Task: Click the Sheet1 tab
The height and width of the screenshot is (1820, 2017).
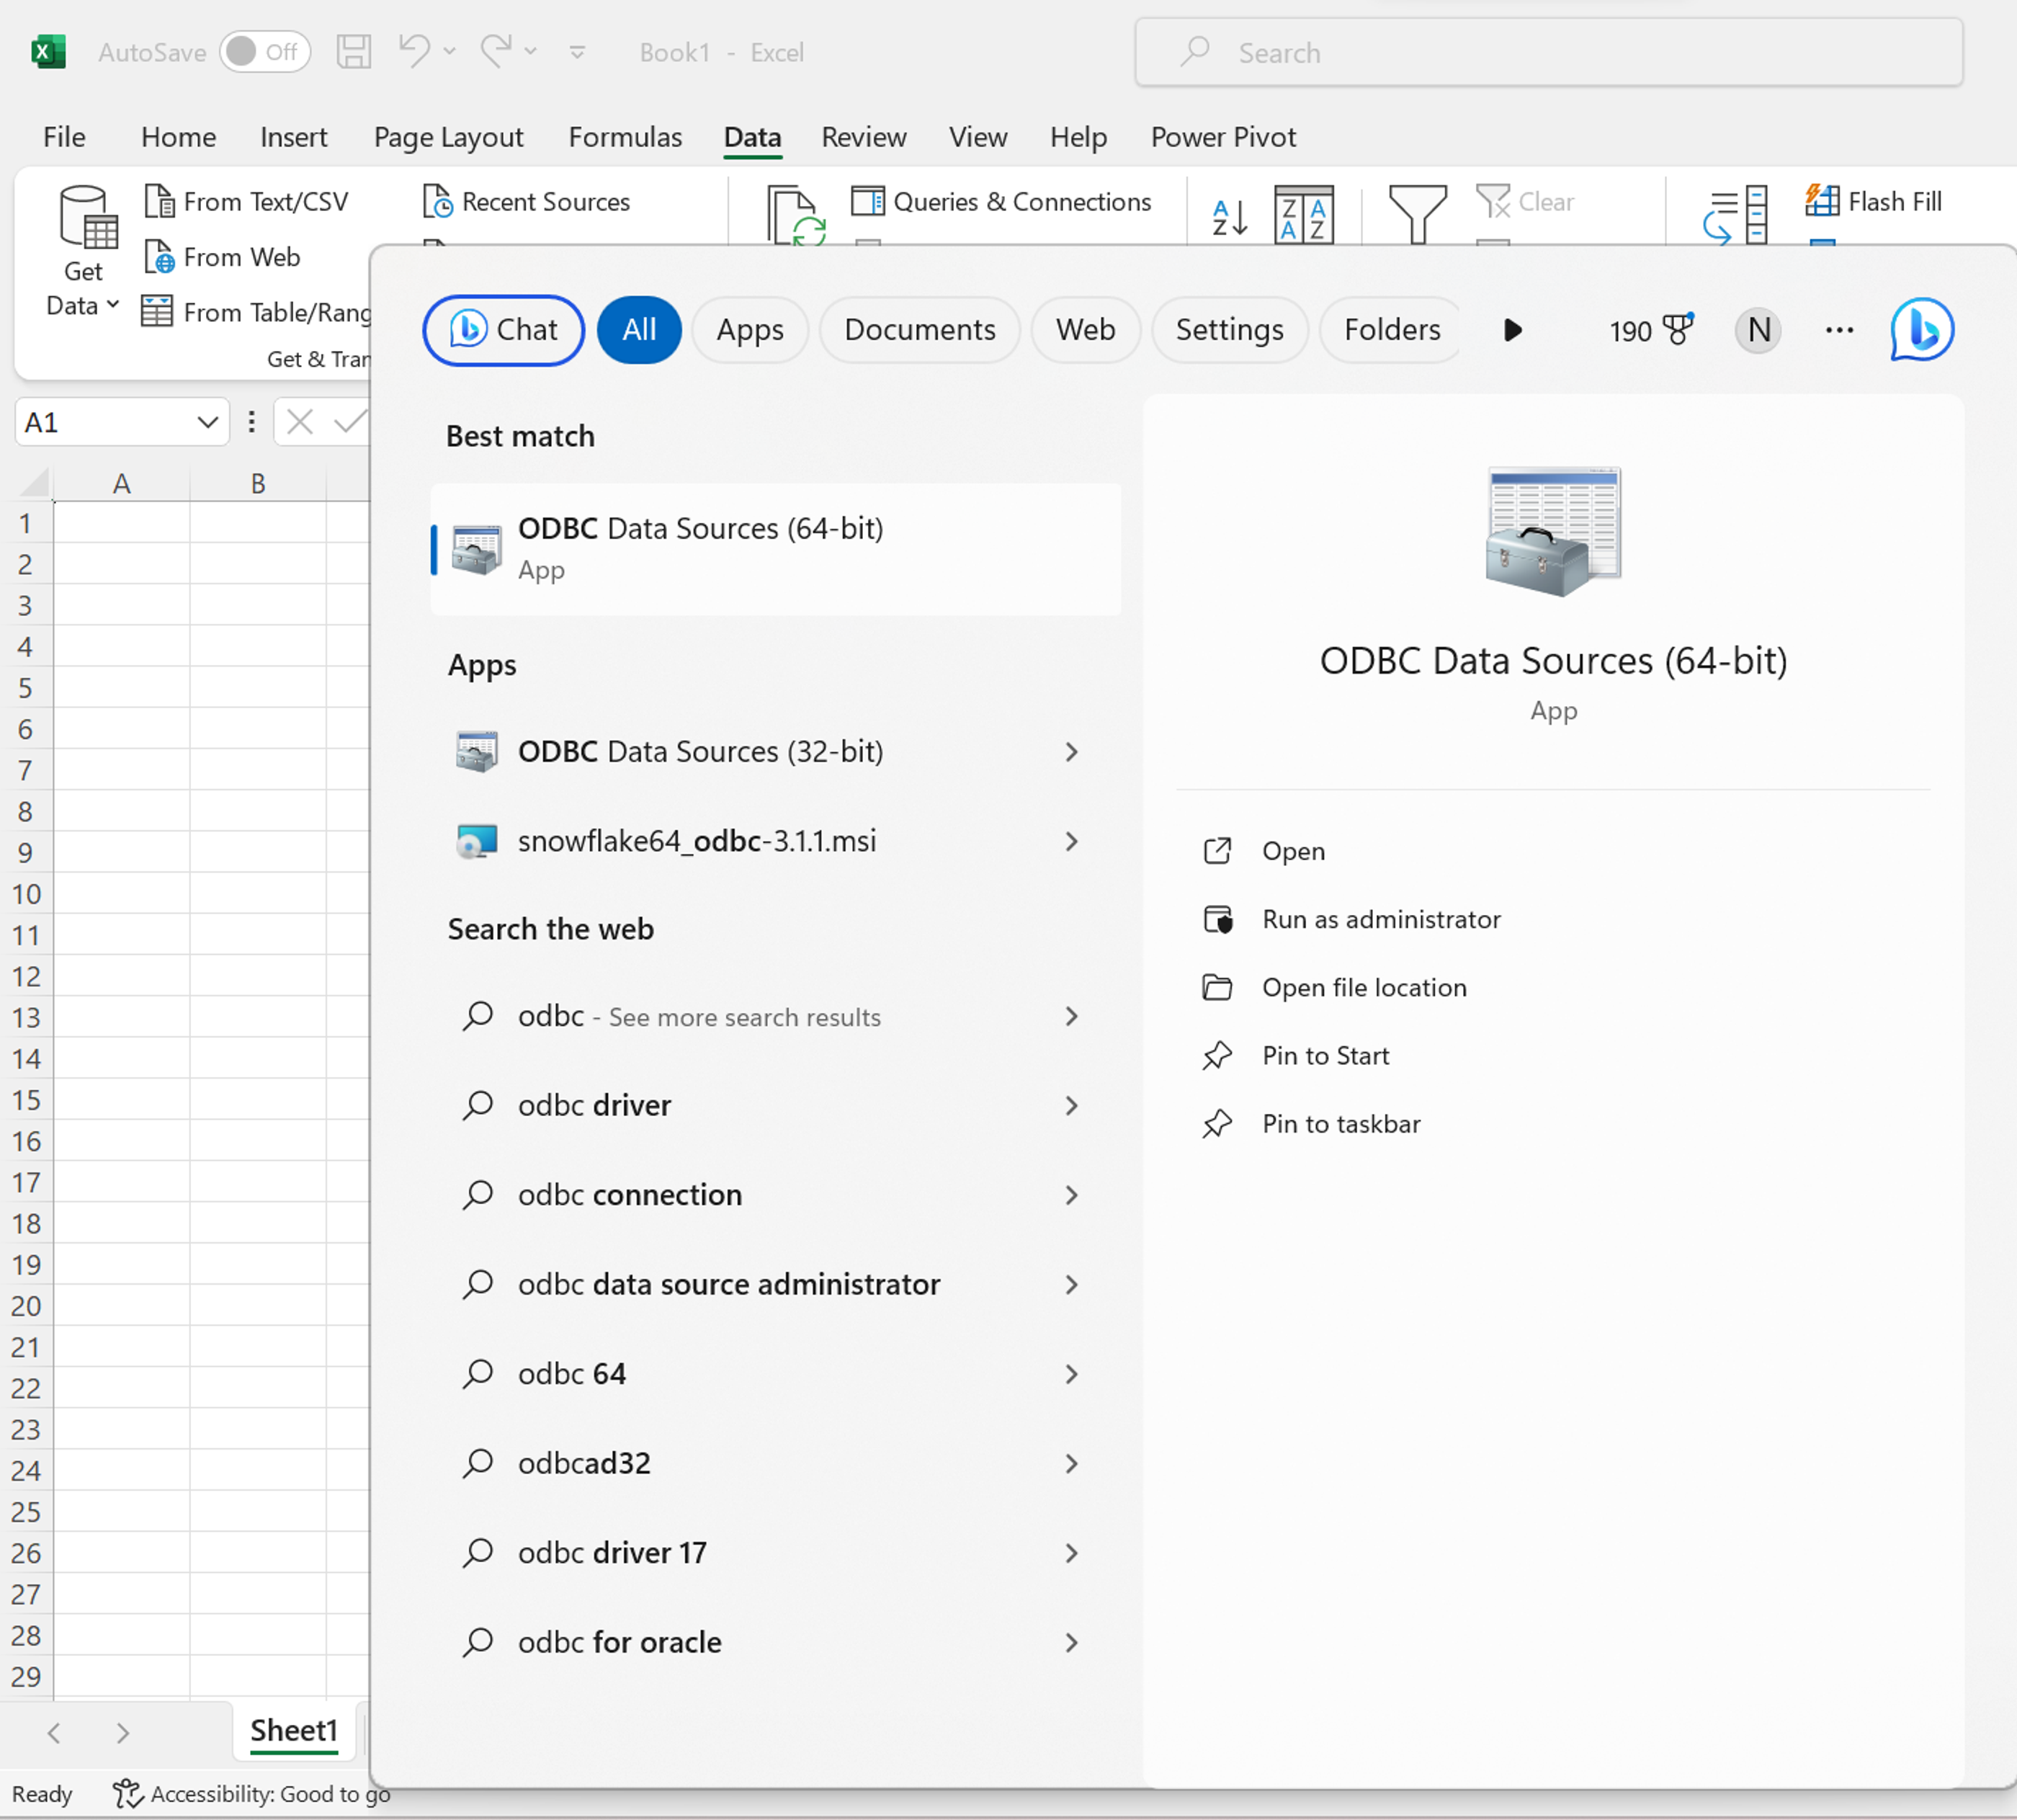Action: click(294, 1730)
